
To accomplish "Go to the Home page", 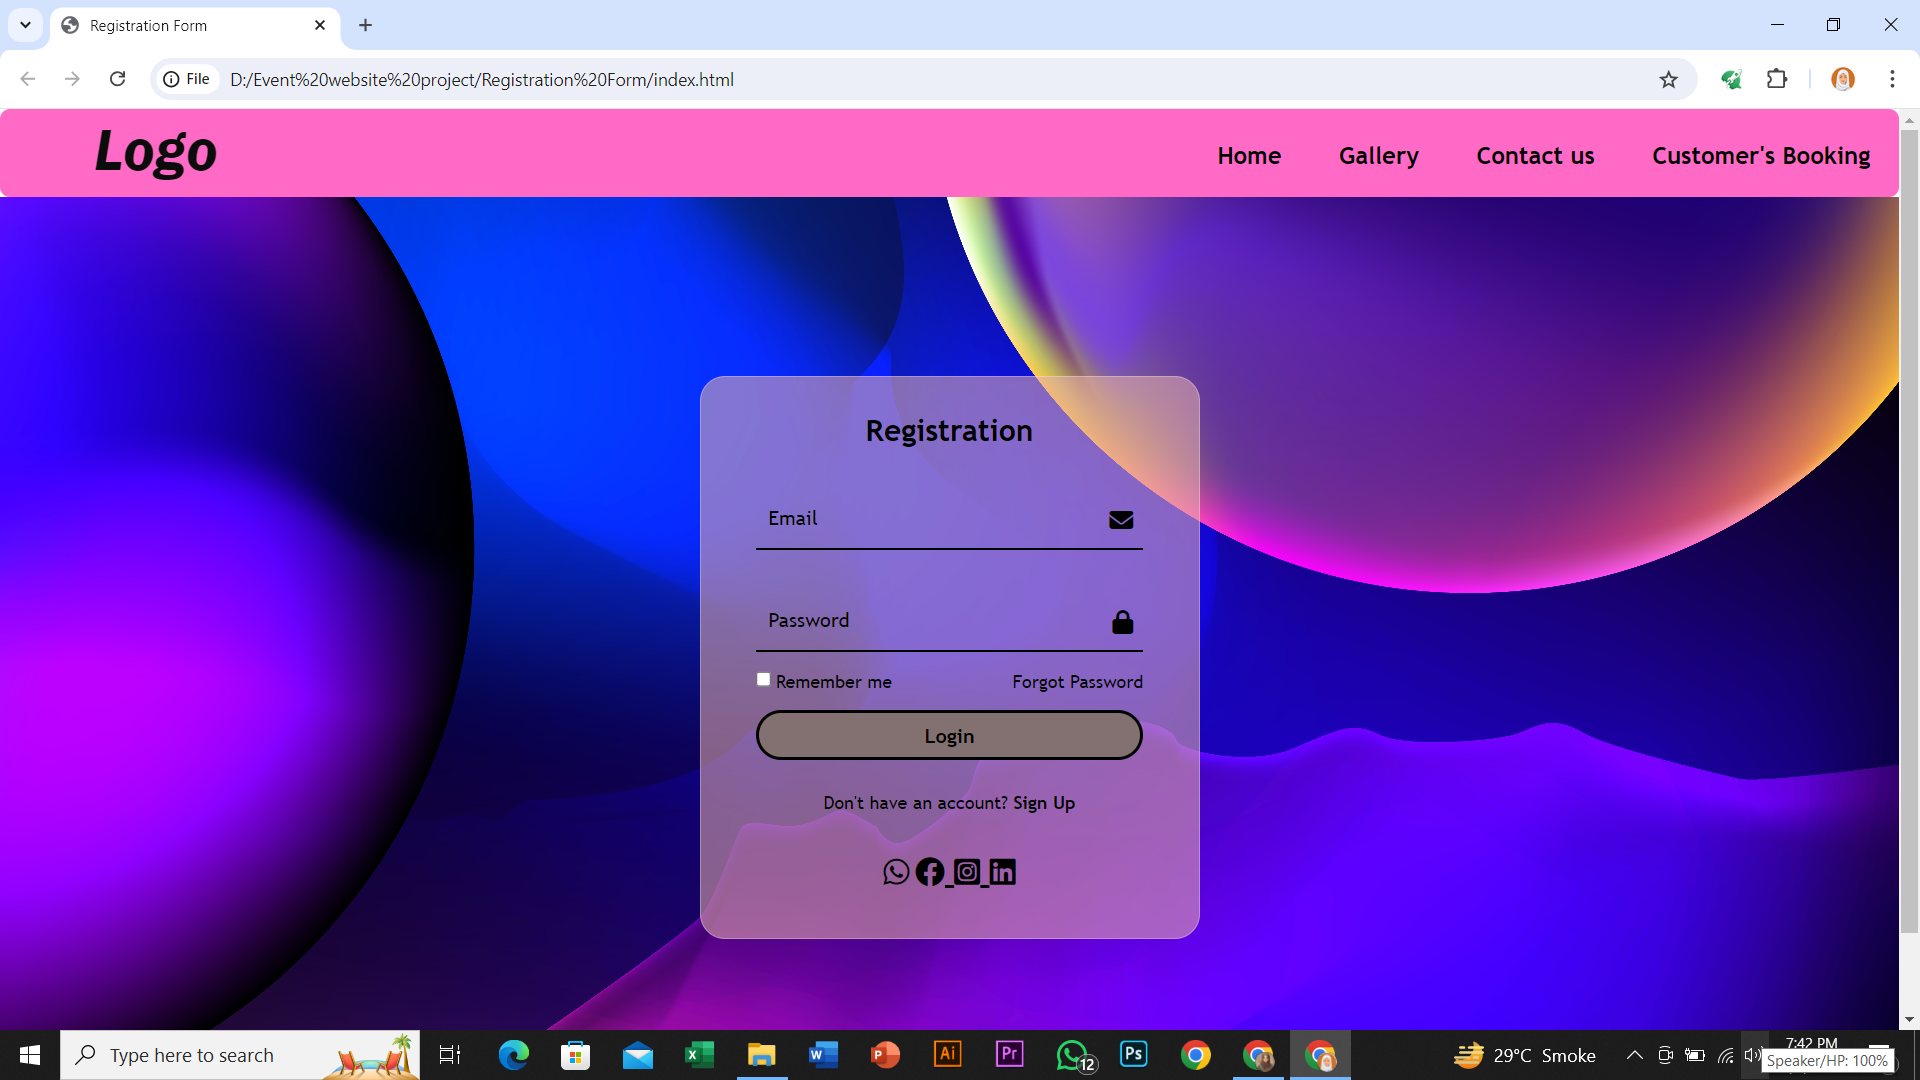I will (1249, 156).
